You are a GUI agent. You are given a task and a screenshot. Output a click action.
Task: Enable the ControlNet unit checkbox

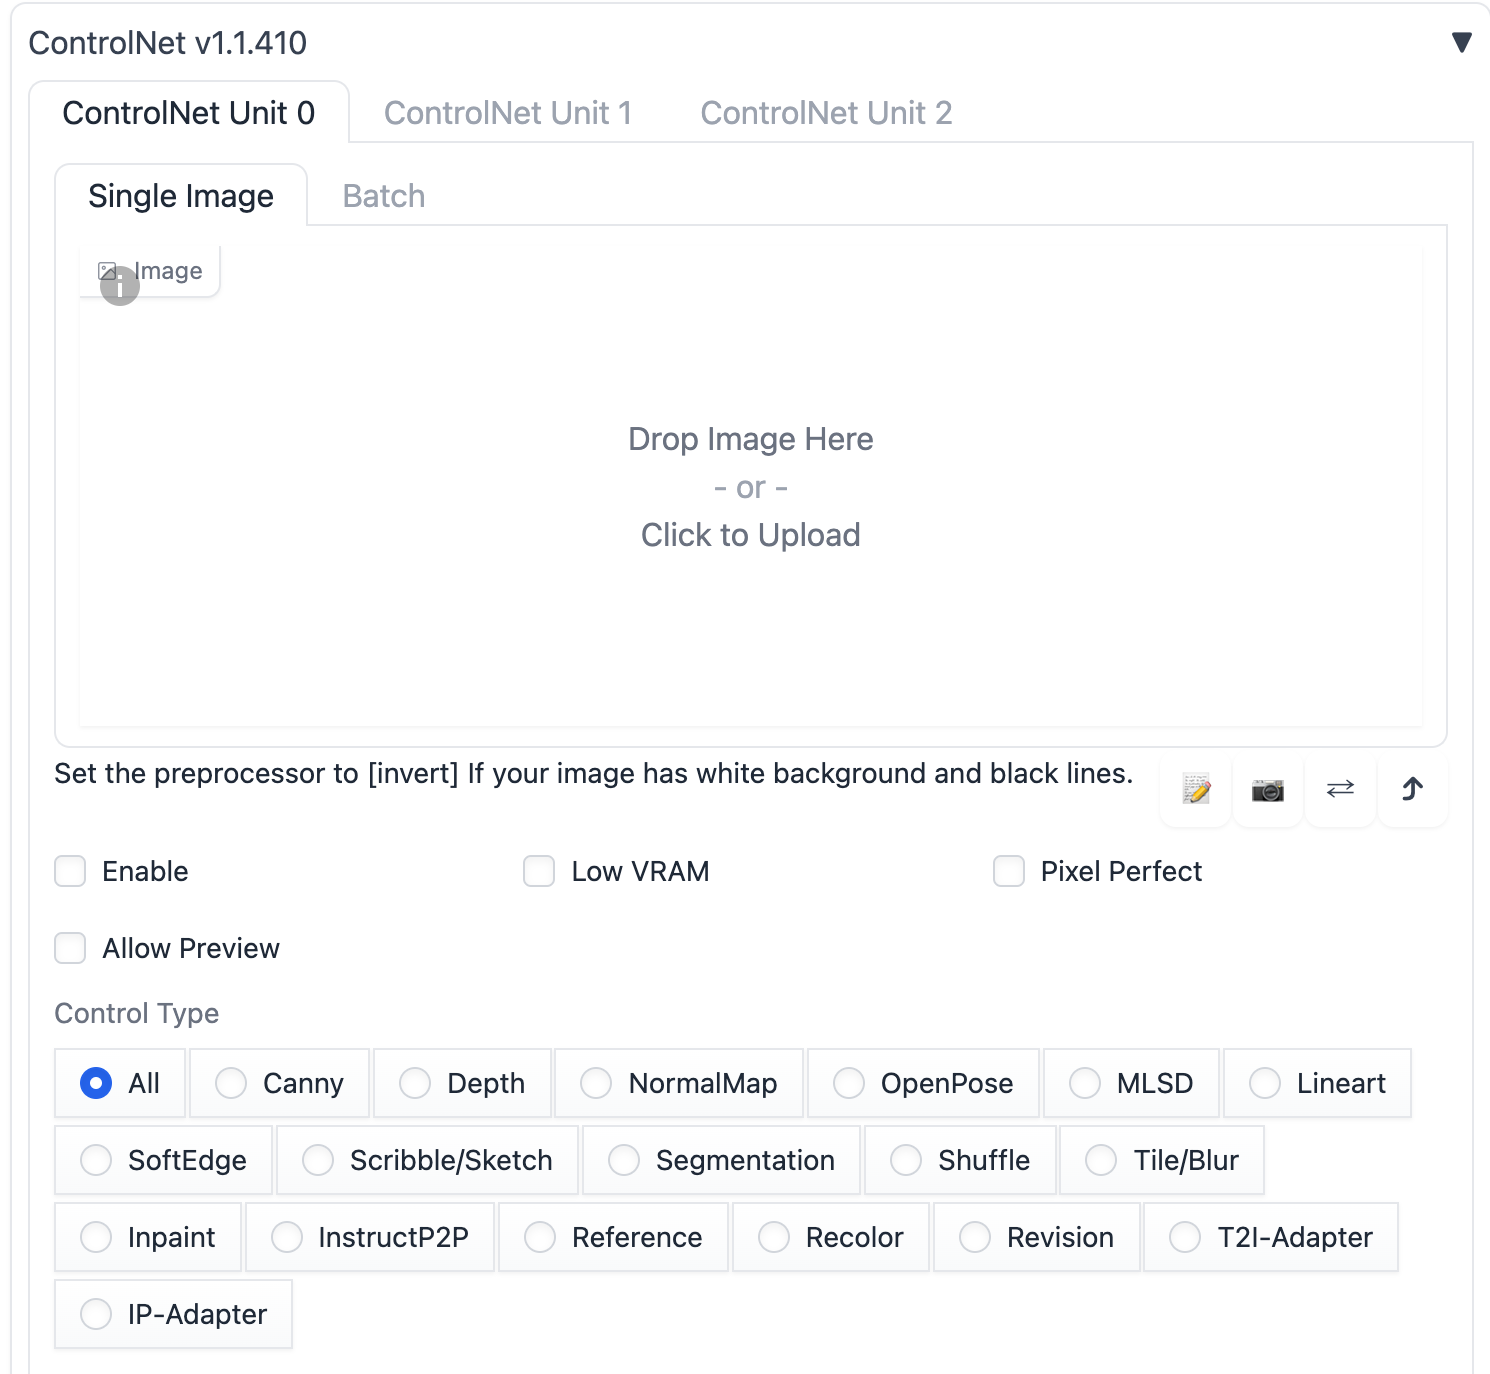(x=71, y=871)
